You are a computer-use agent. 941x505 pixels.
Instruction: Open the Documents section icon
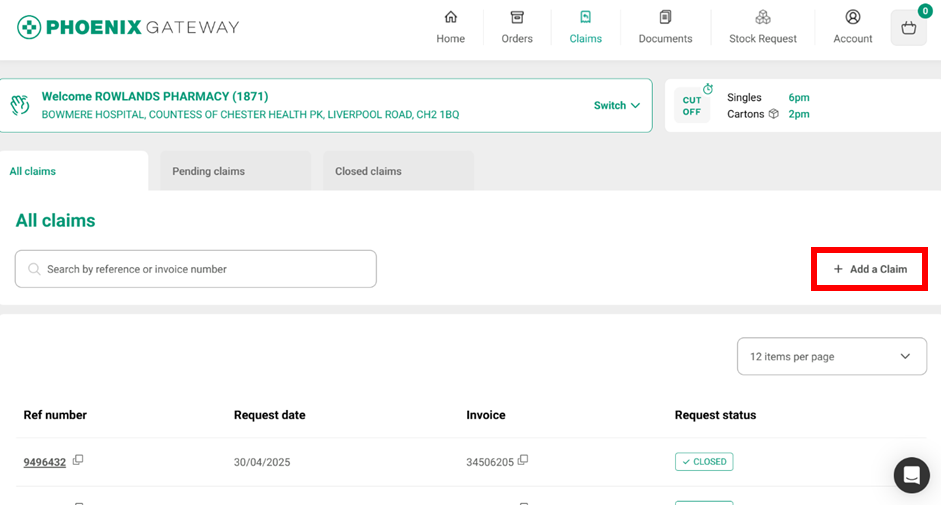coord(665,18)
